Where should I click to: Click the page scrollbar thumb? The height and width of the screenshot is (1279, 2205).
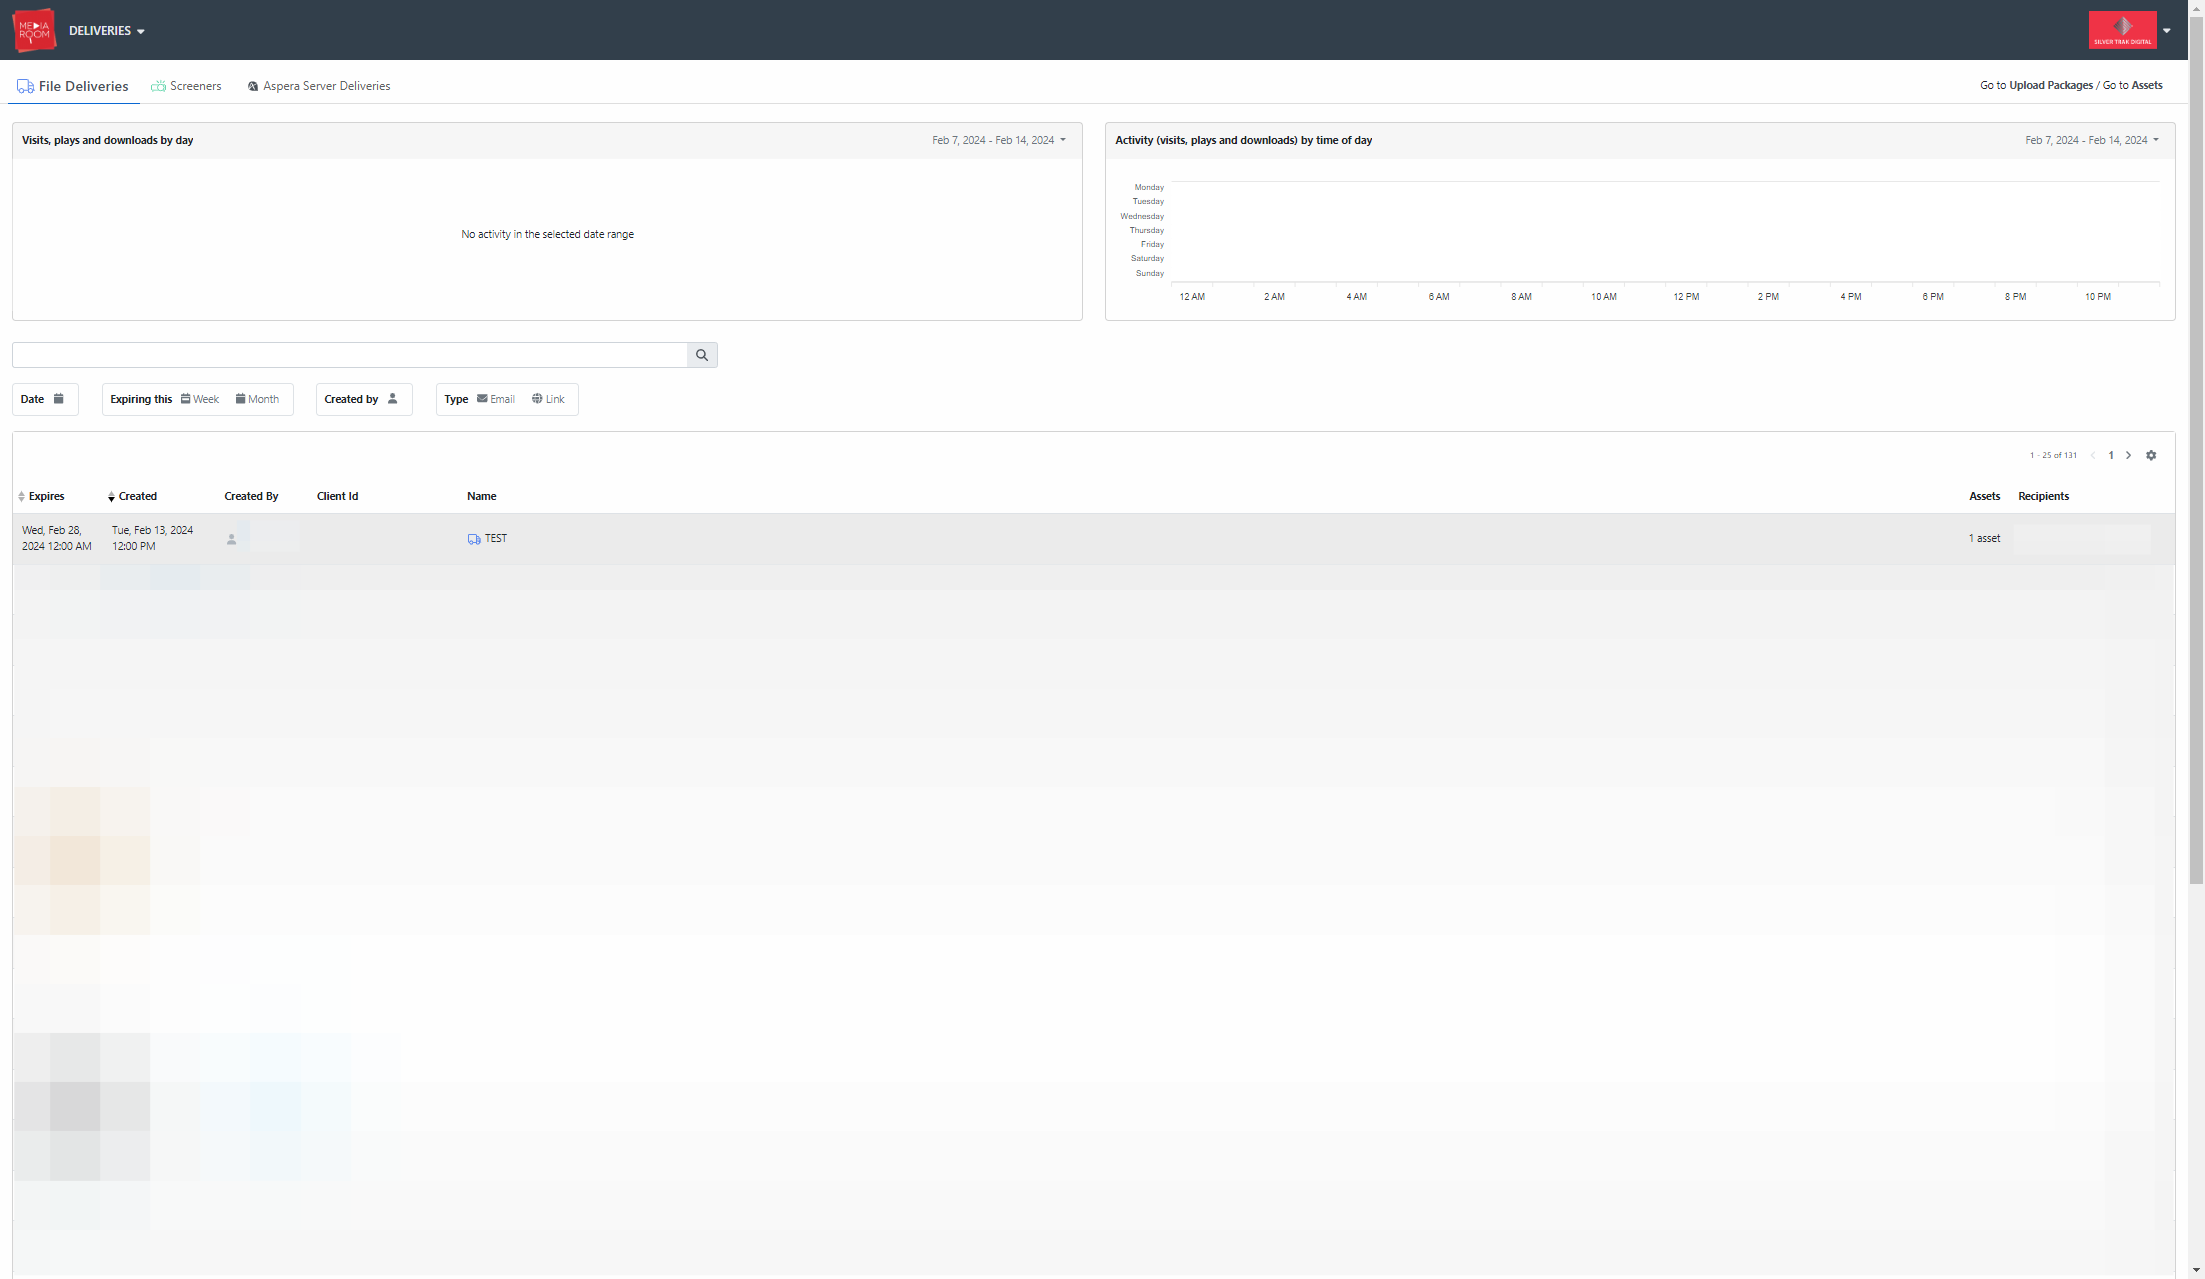2196,449
